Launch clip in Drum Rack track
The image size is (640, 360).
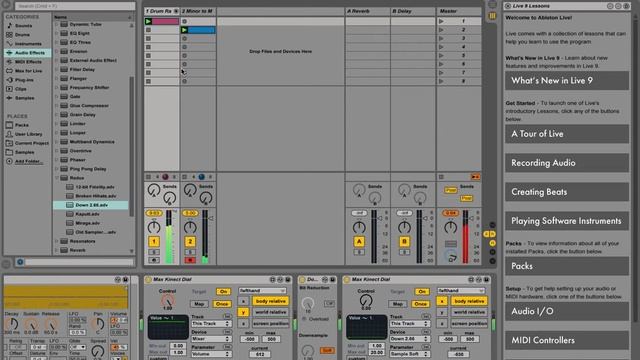point(149,21)
